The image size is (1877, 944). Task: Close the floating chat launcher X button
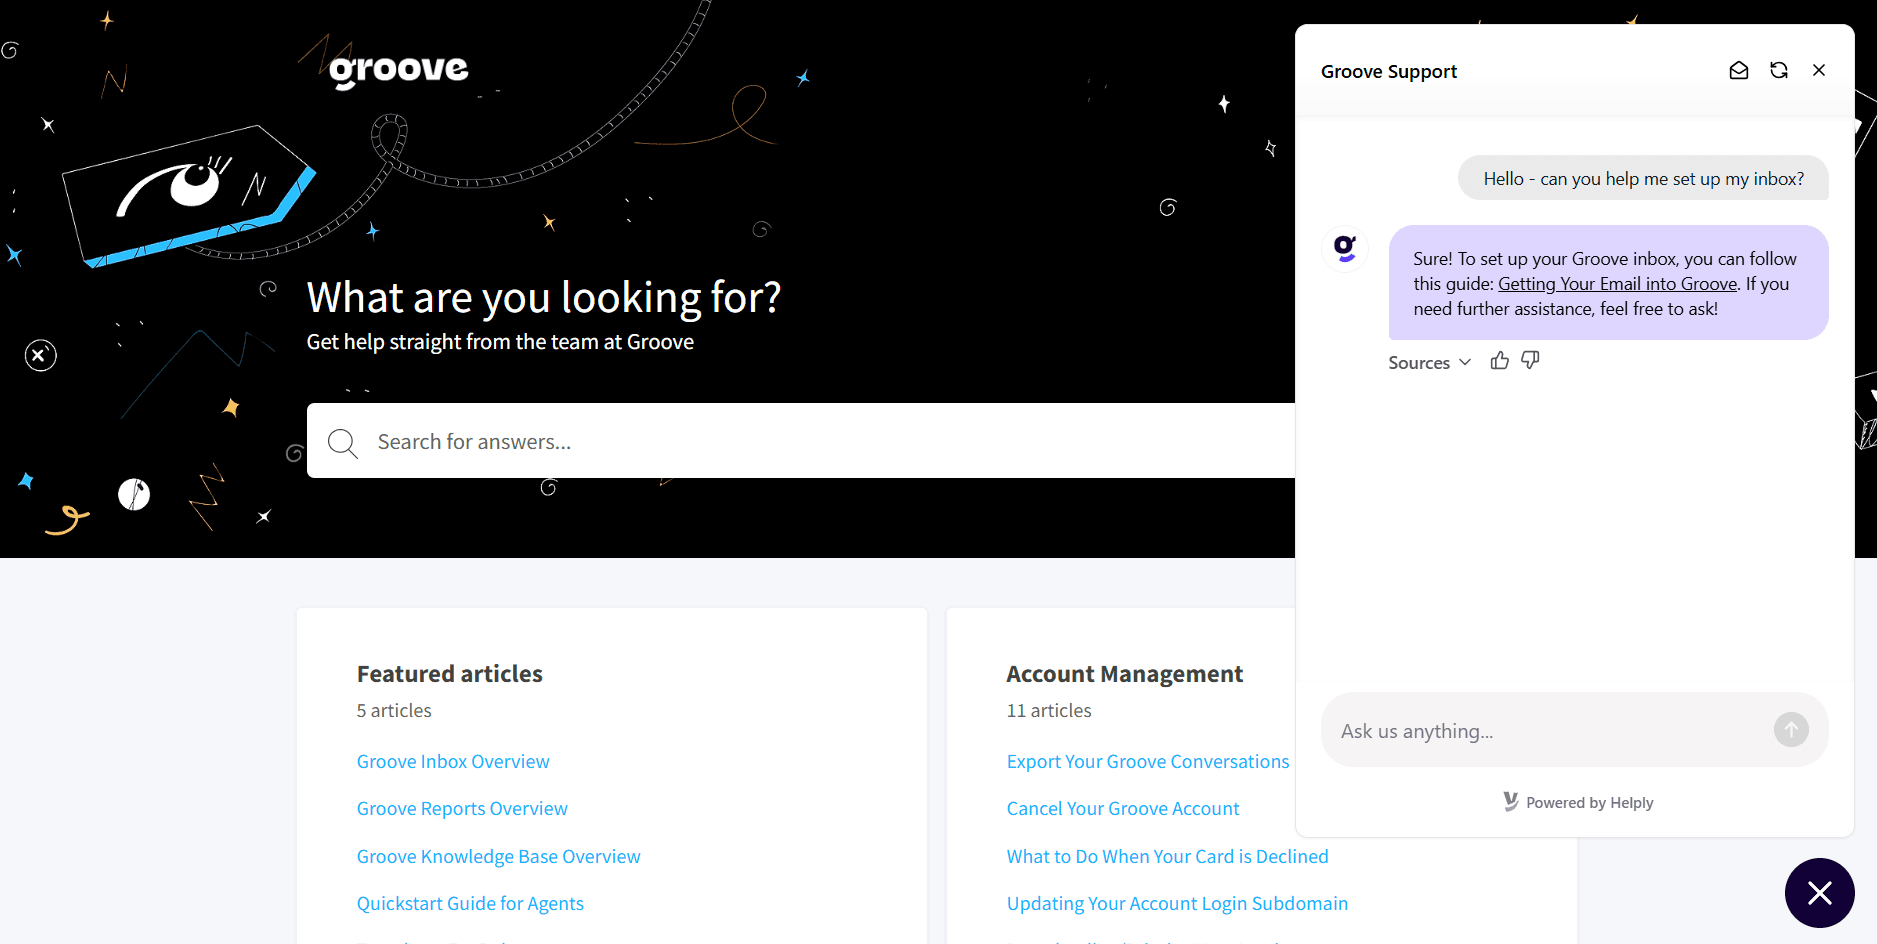tap(1818, 892)
